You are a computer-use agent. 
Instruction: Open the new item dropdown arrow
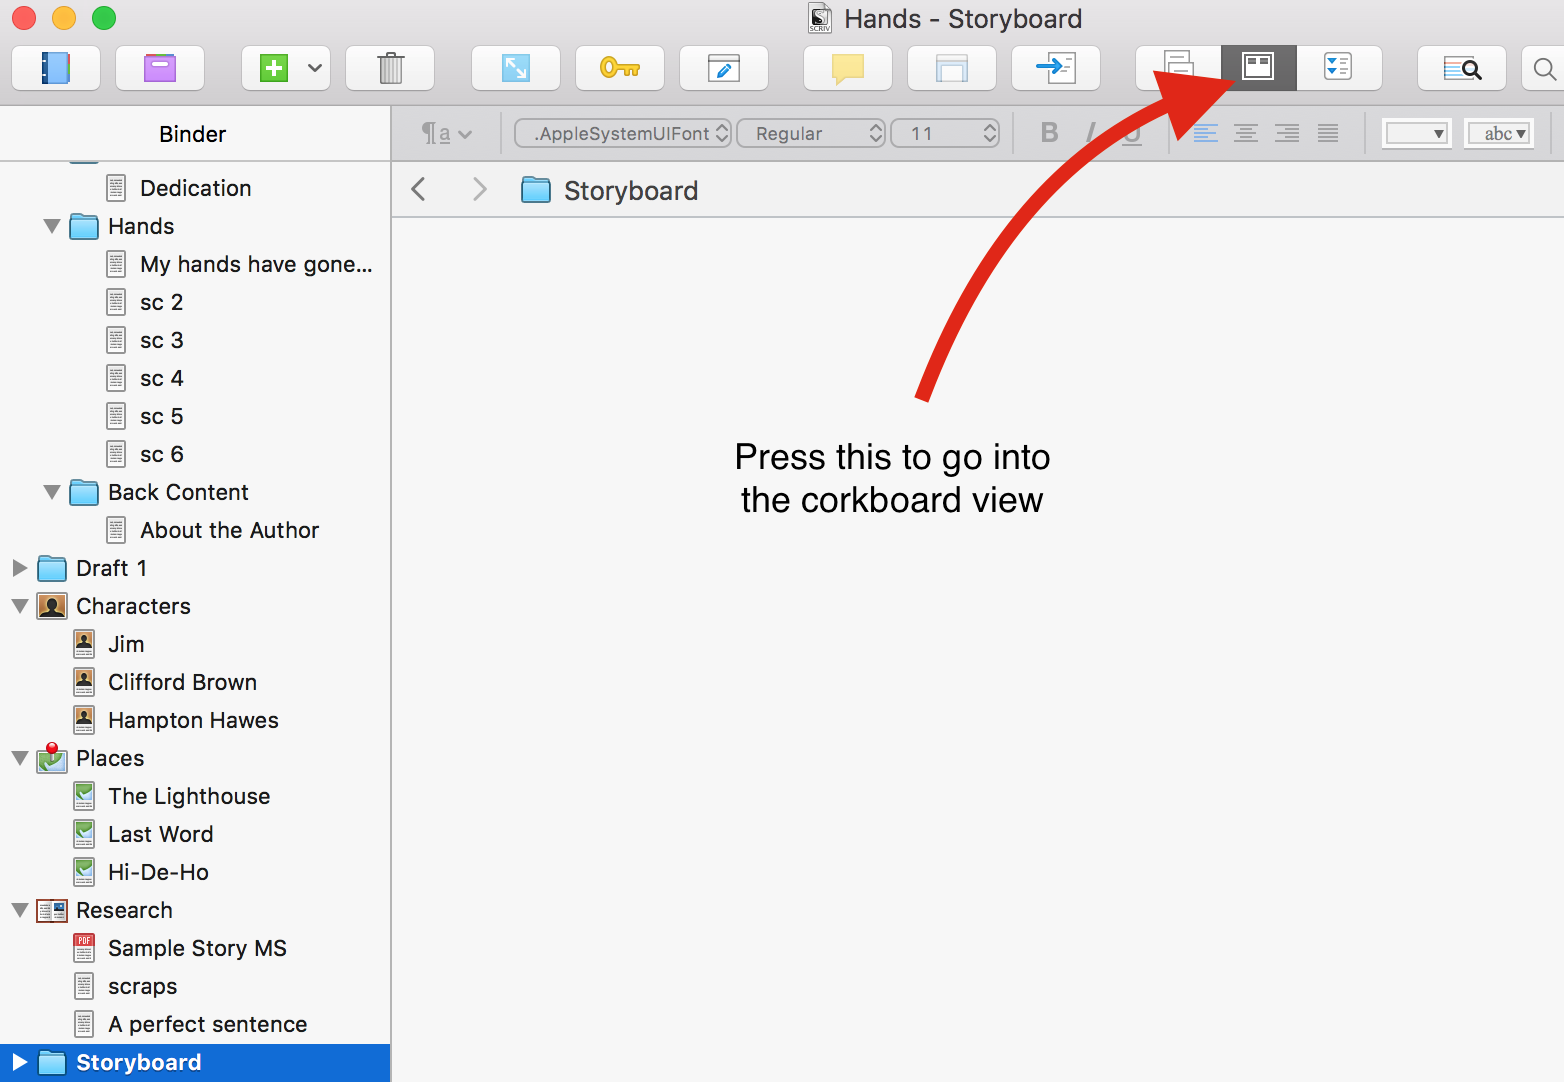pyautogui.click(x=316, y=68)
